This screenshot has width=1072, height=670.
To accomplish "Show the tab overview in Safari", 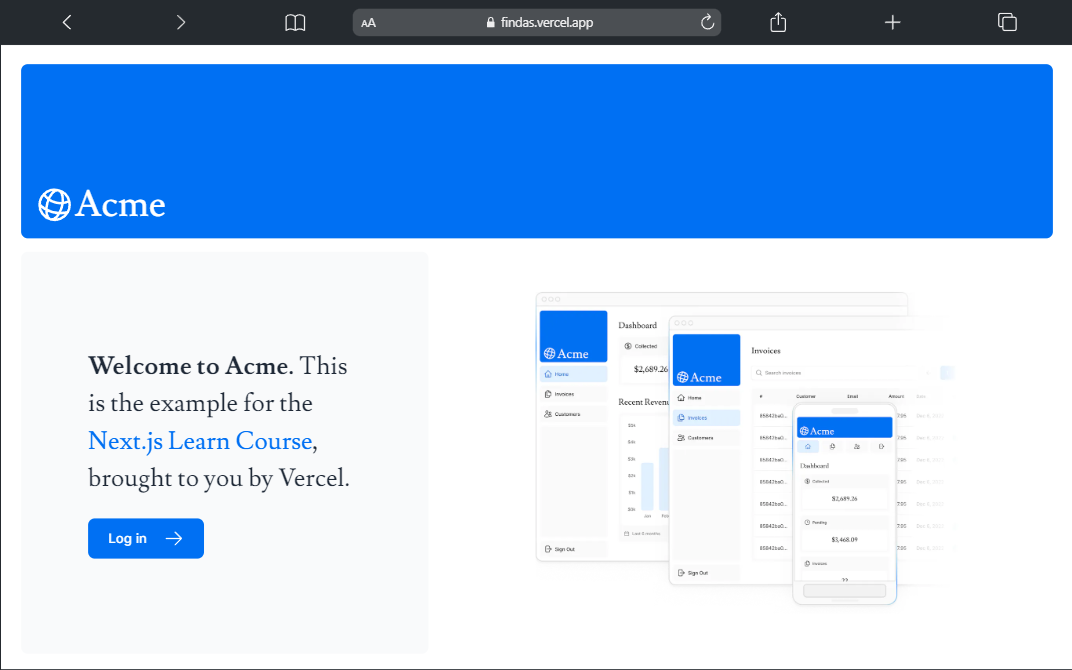I will pyautogui.click(x=1007, y=22).
